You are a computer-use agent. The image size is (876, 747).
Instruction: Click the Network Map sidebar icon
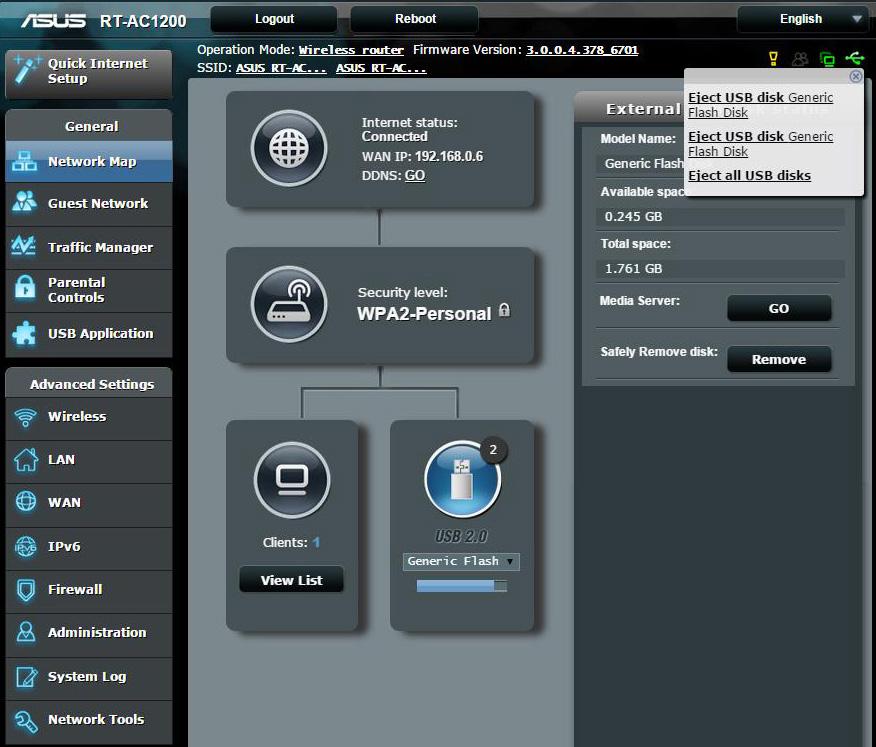25,161
